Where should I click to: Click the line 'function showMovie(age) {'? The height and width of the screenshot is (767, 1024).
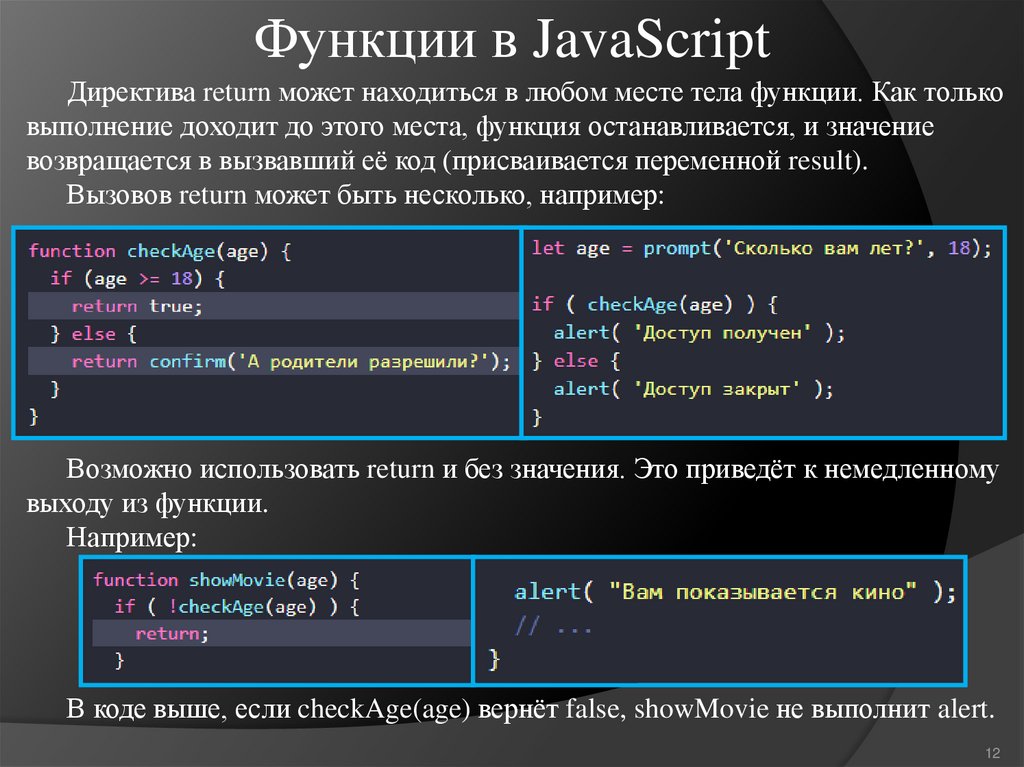226,580
